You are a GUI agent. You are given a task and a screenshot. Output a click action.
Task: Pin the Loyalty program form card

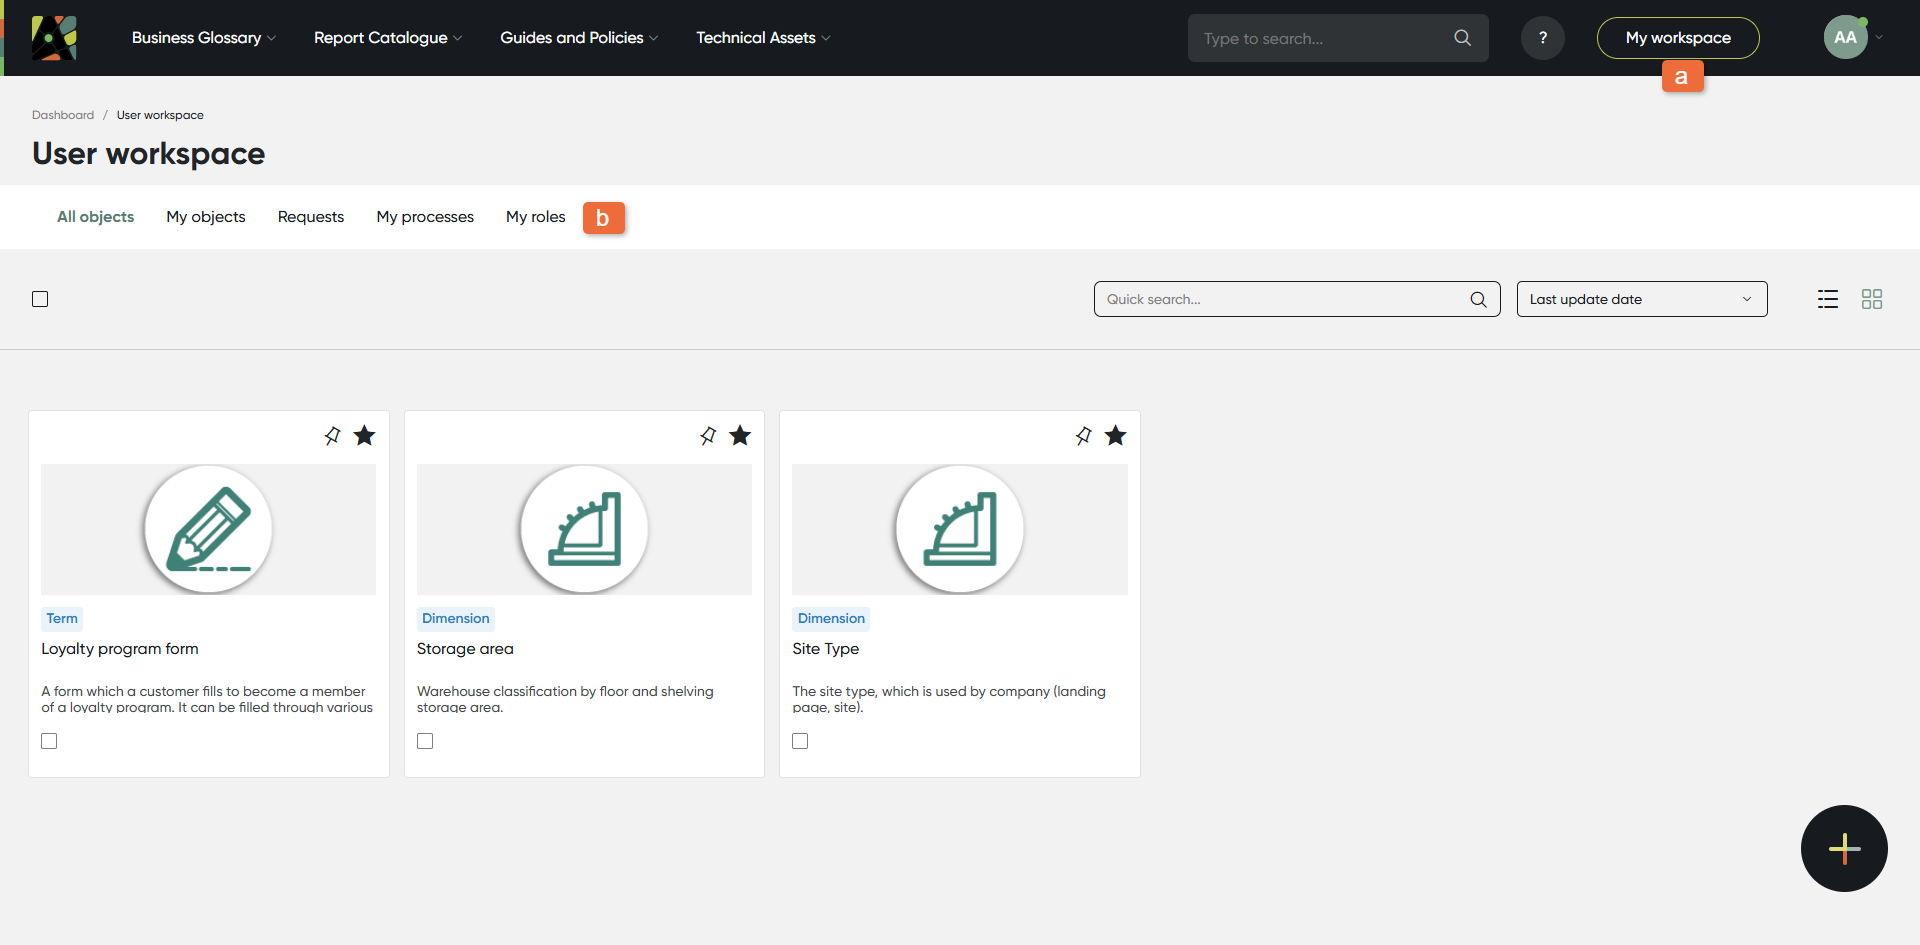click(x=332, y=436)
